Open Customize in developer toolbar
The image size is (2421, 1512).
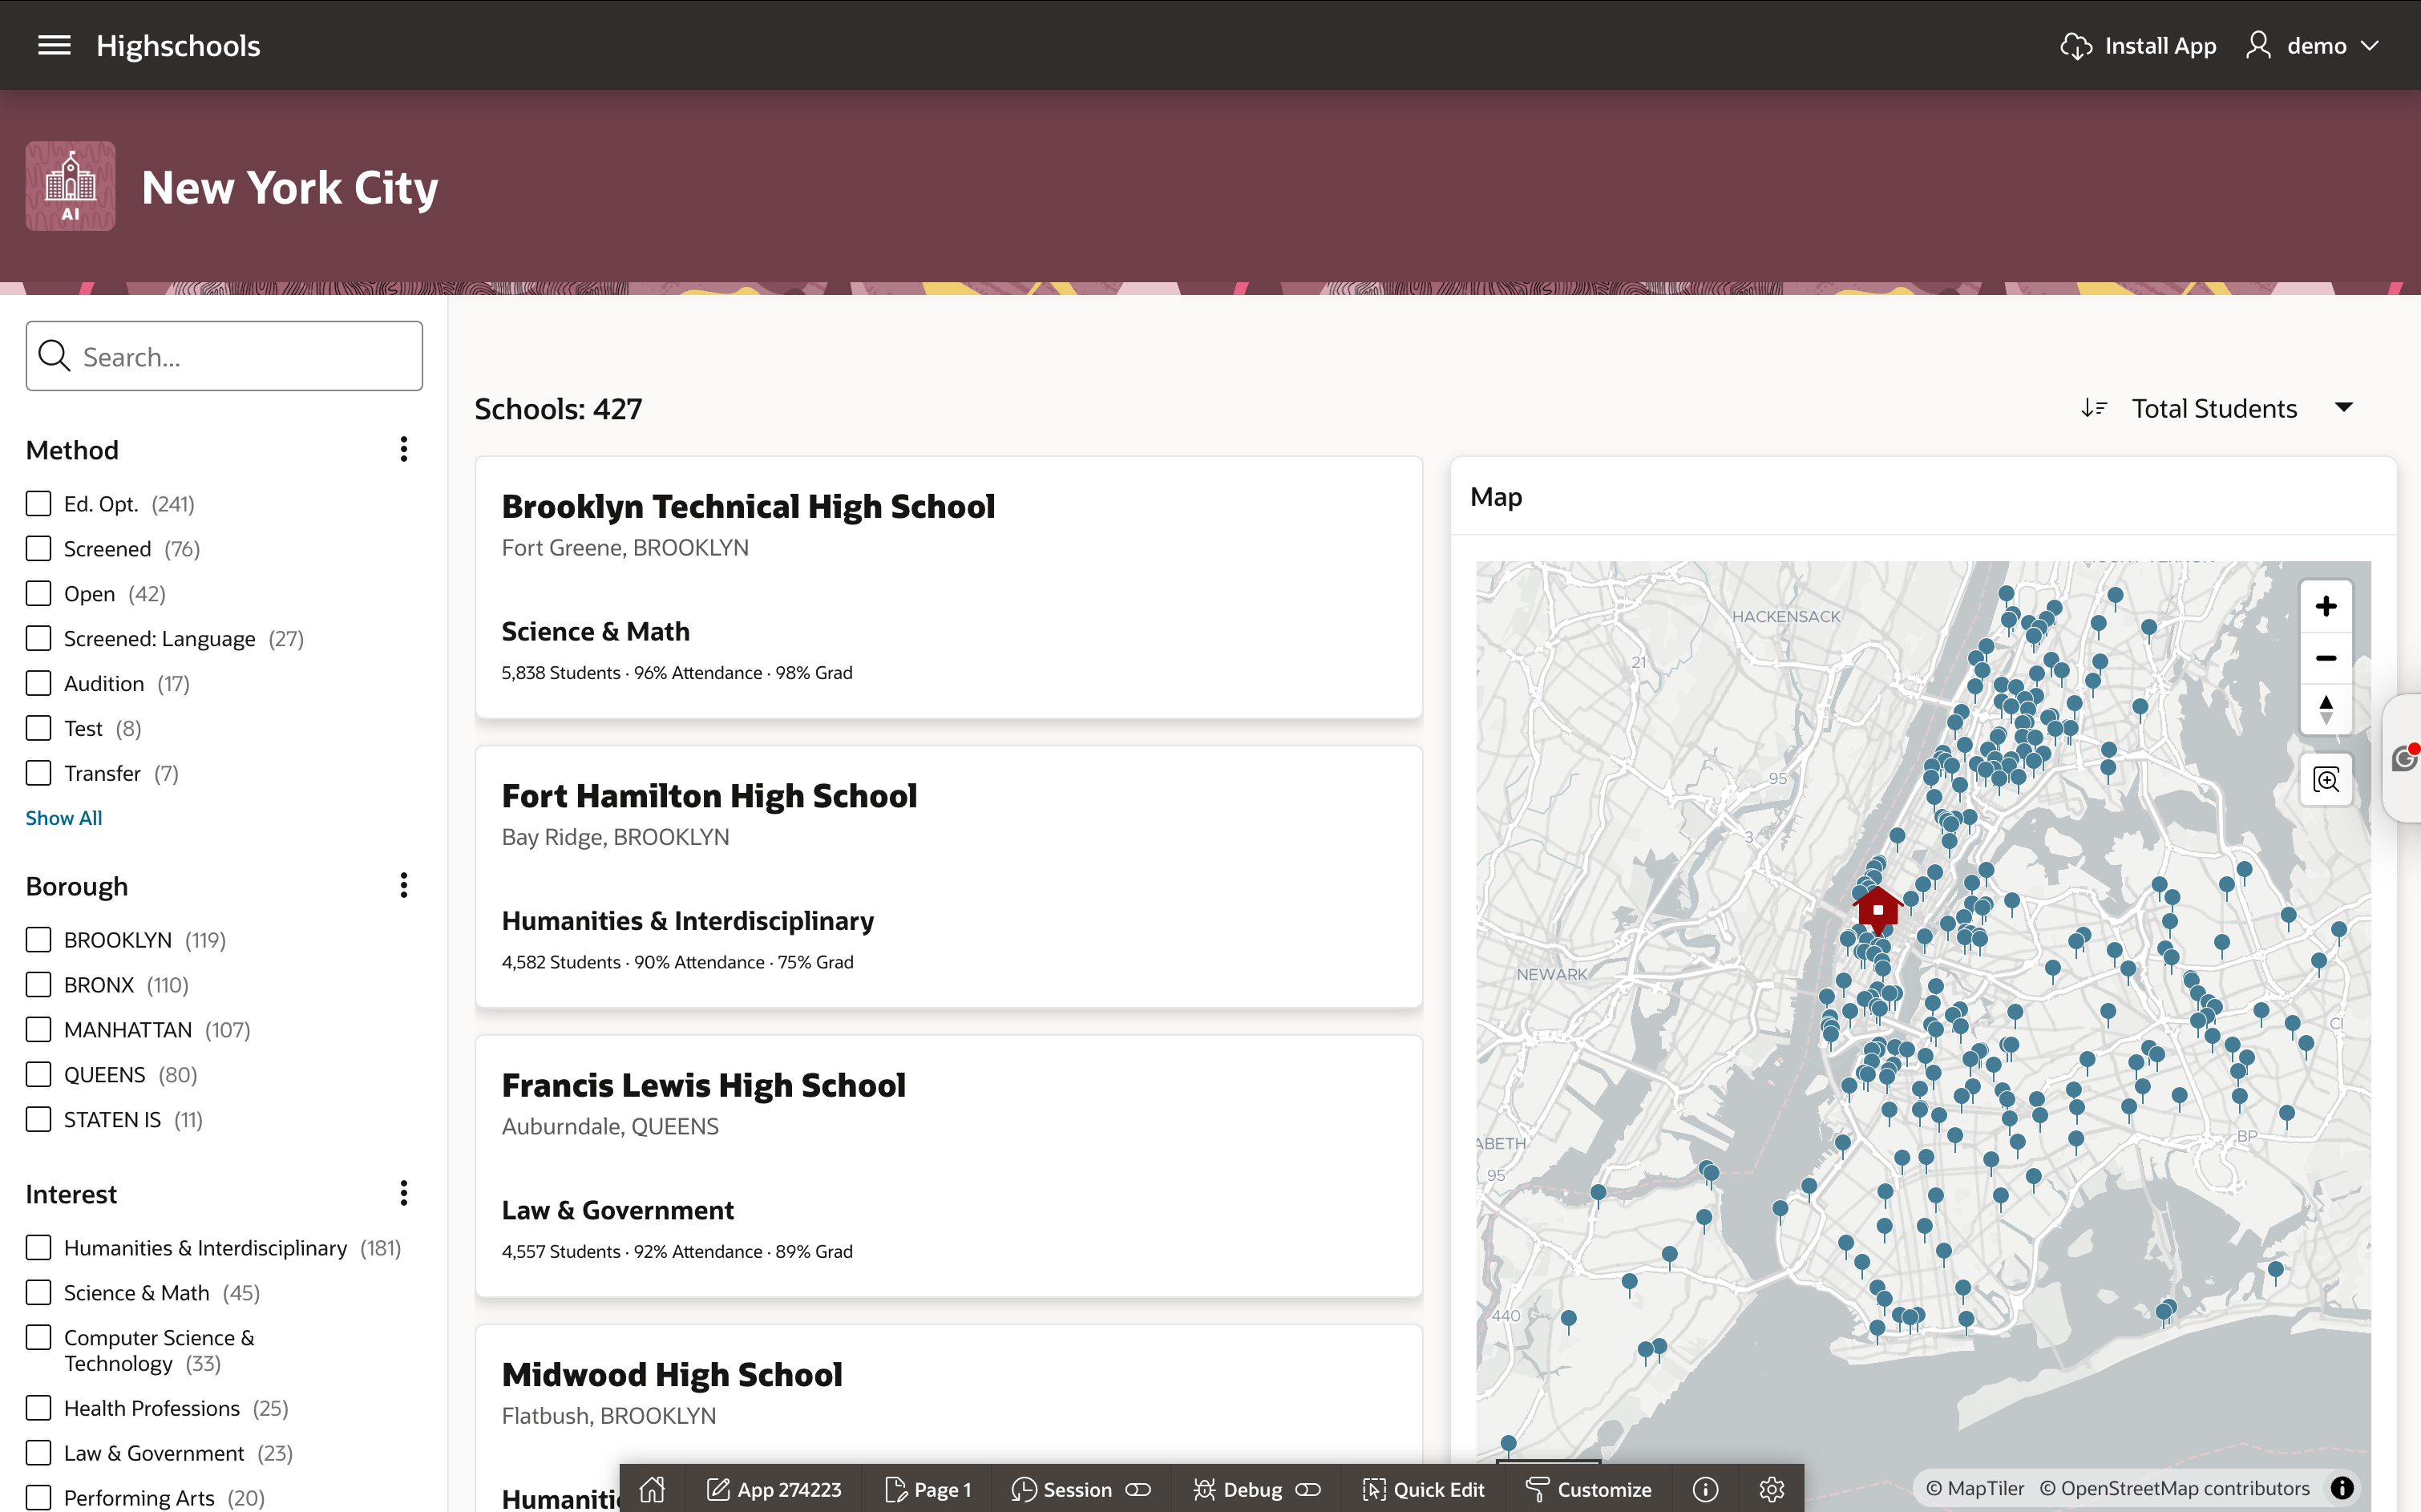[x=1589, y=1489]
